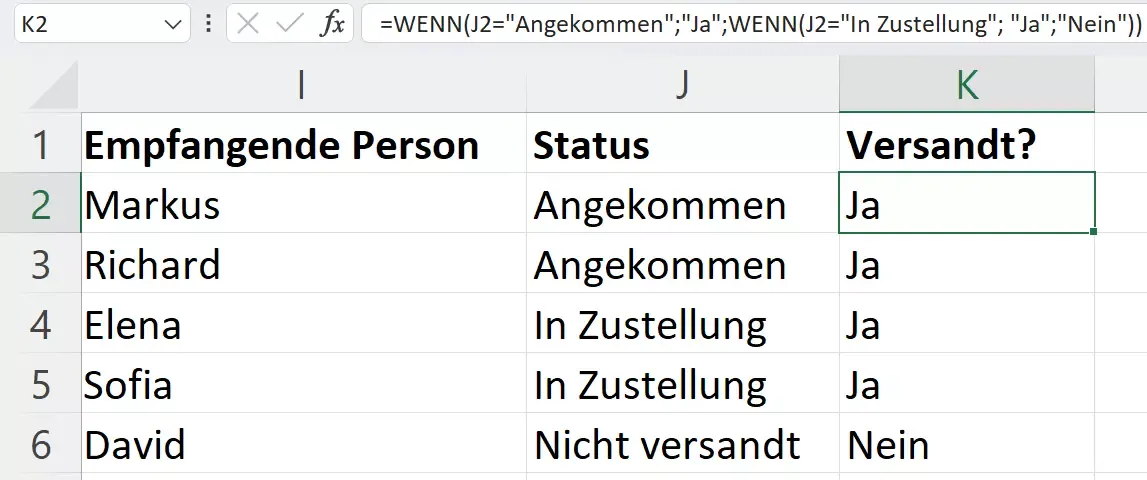
Task: Select row 1 header
Action: (40, 146)
